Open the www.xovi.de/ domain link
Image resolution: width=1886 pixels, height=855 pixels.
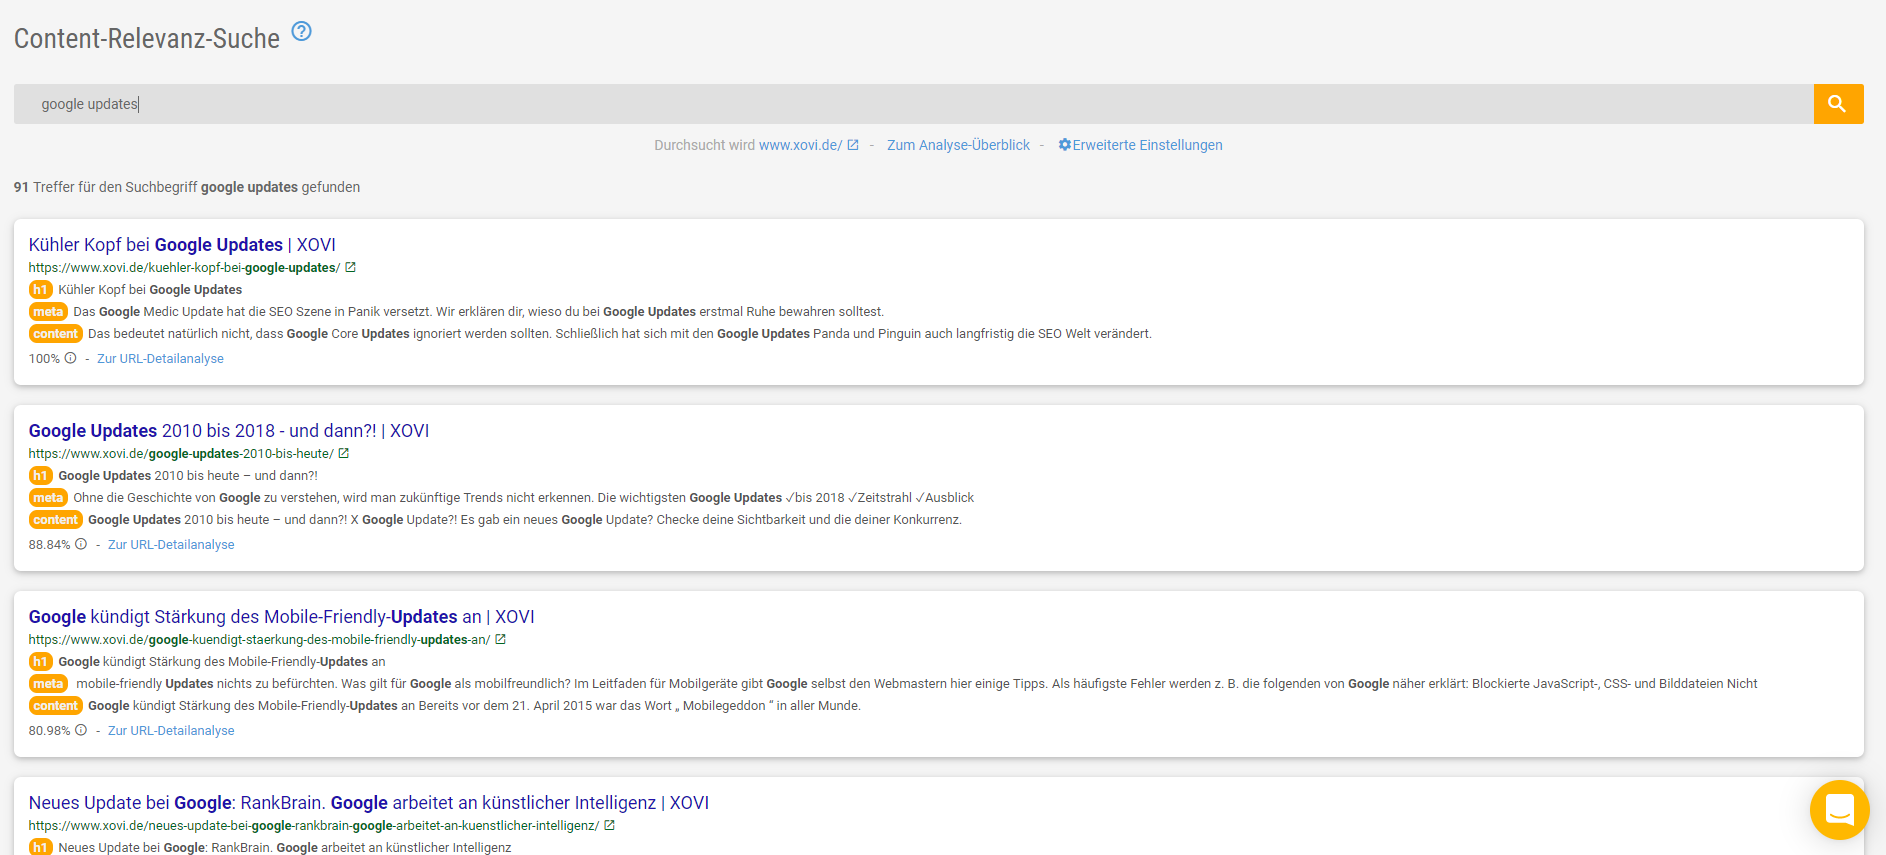(x=800, y=145)
